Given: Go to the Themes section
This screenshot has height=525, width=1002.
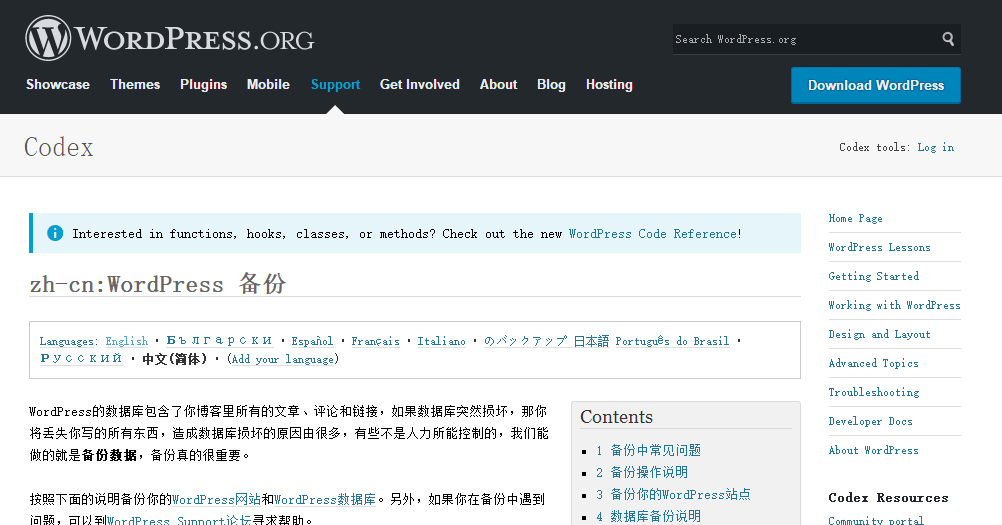Looking at the screenshot, I should coord(135,85).
